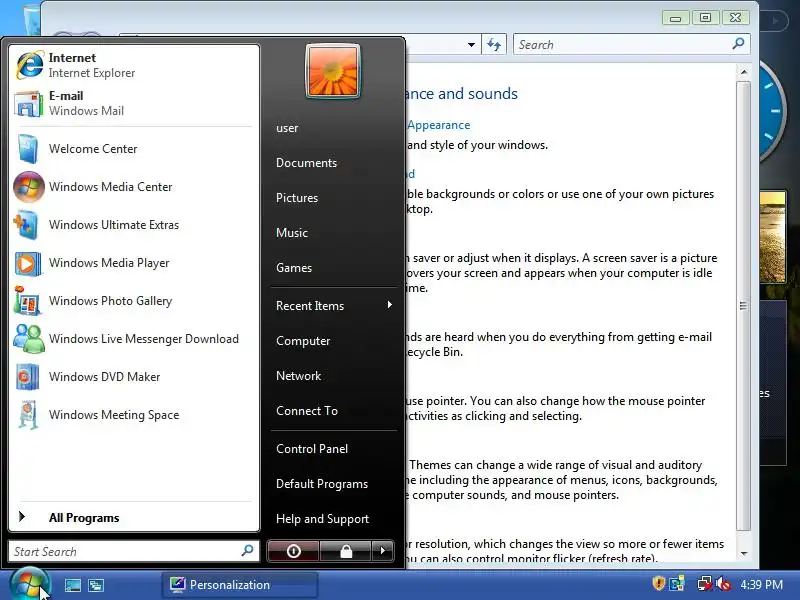Open Games from the Start menu
Image resolution: width=800 pixels, height=600 pixels.
point(294,268)
